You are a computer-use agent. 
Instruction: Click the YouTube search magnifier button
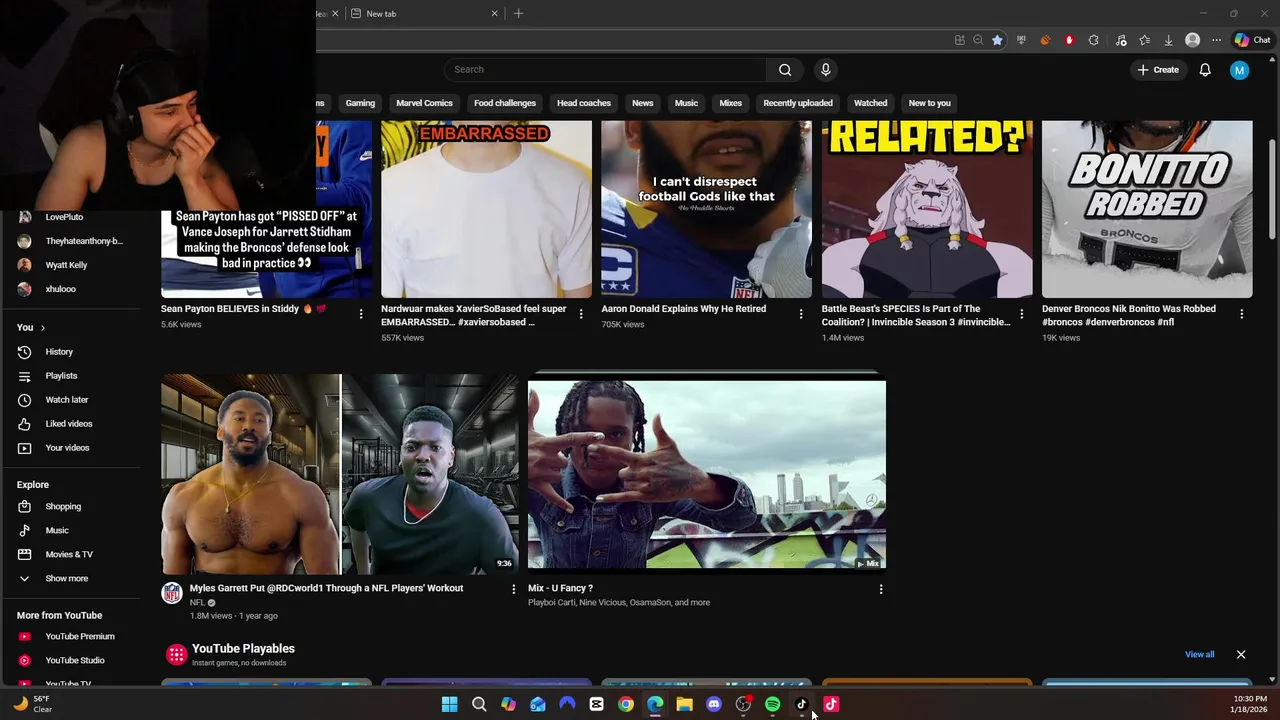pos(785,70)
